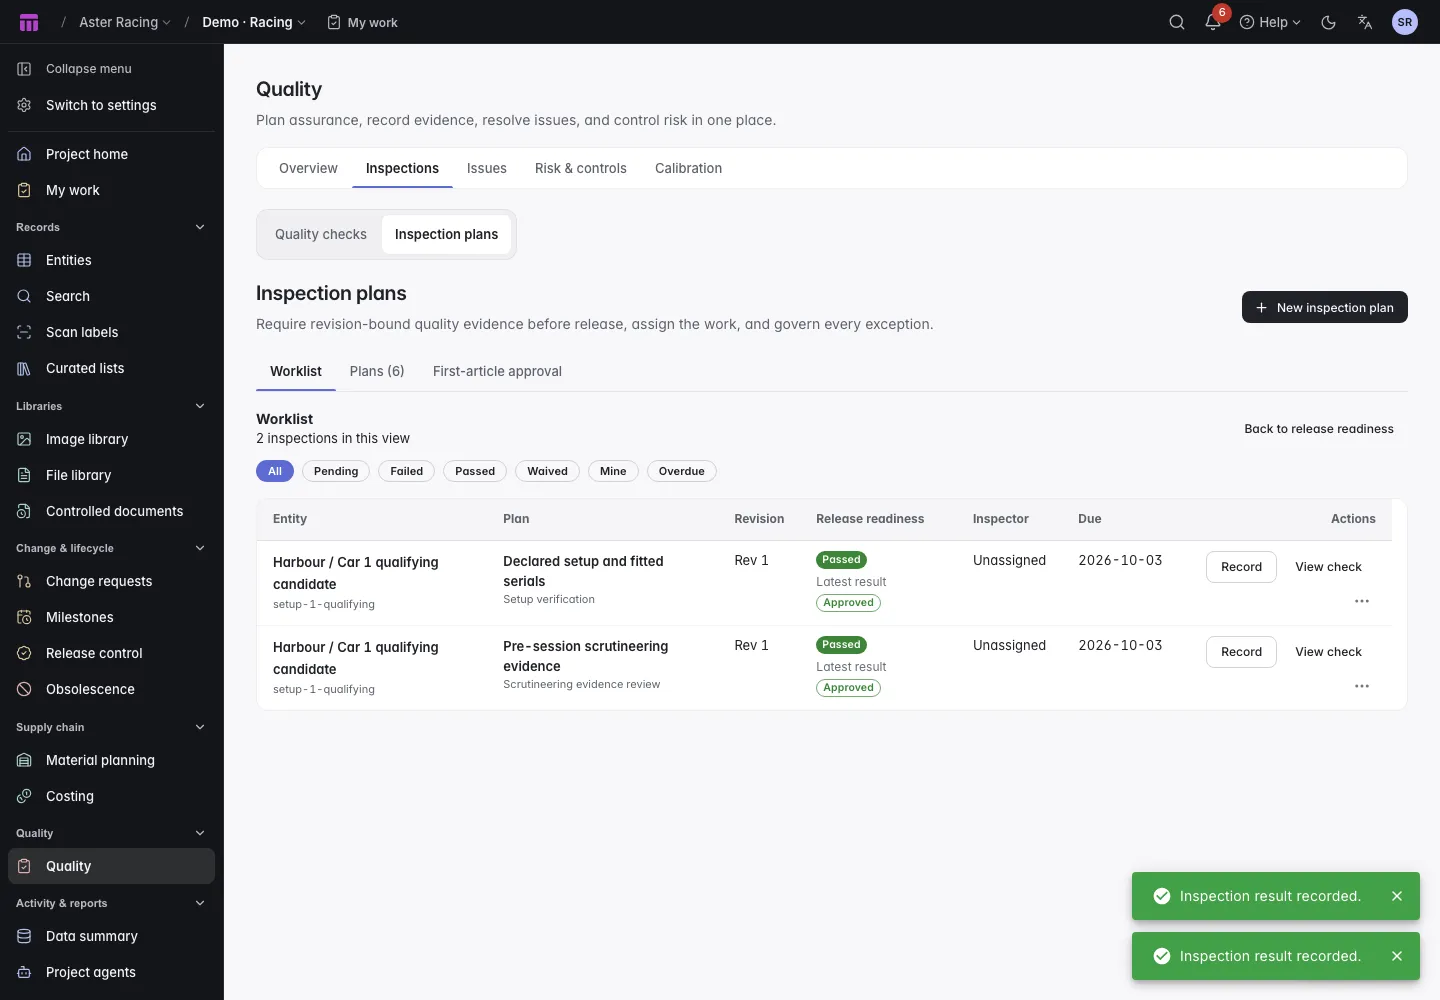Collapse the Records sidebar section
The width and height of the screenshot is (1440, 1000).
[200, 227]
